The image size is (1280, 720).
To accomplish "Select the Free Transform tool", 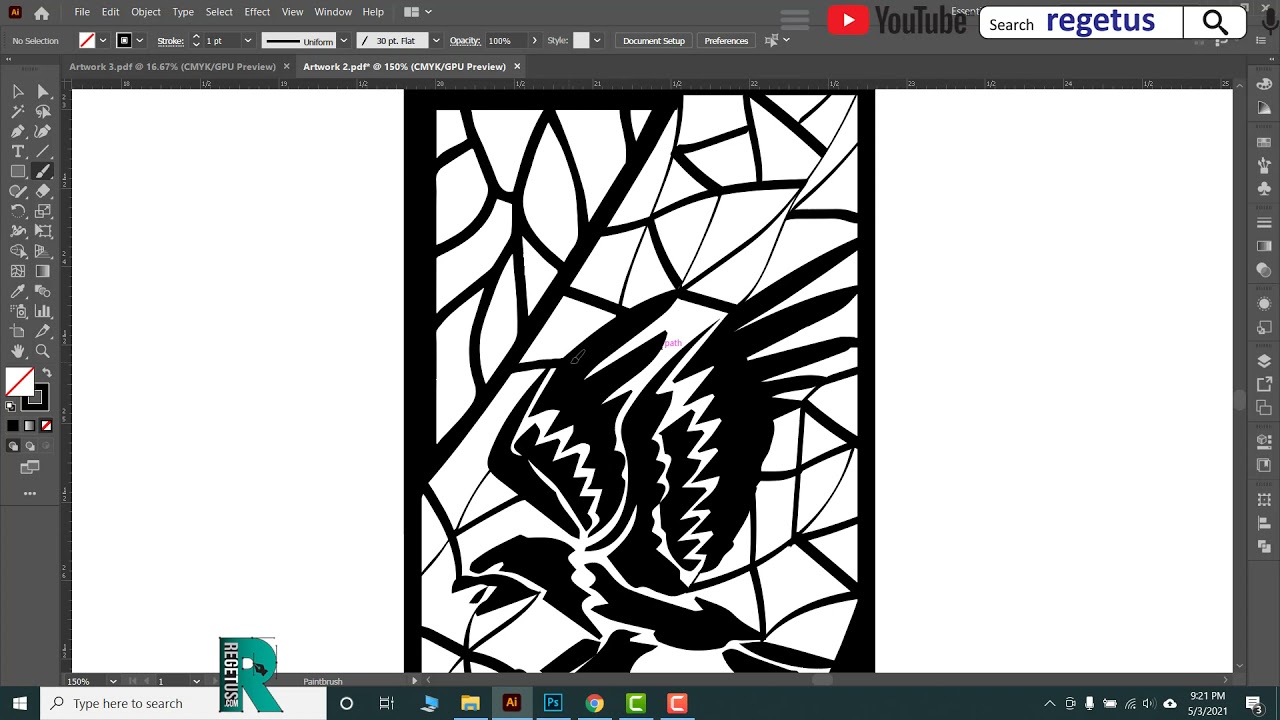I will pos(43,232).
